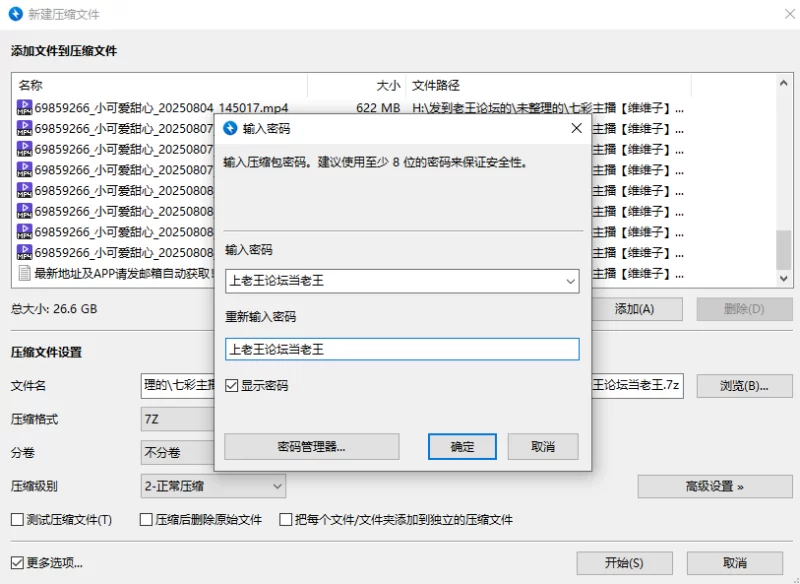800x584 pixels.
Task: Sort file list by 大小 column header
Action: pos(357,85)
